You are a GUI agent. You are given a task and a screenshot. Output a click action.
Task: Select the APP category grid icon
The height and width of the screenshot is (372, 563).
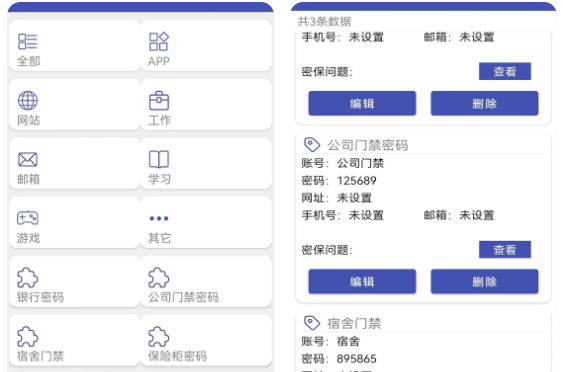click(159, 41)
